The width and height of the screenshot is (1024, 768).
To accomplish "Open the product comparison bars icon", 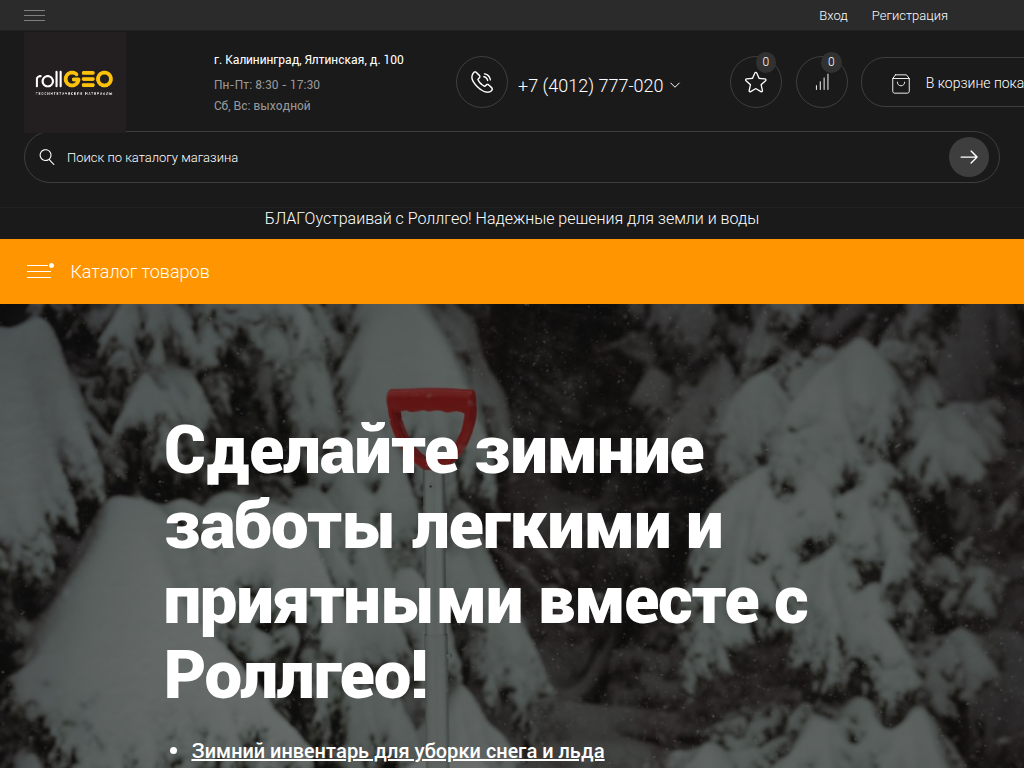I will (821, 81).
